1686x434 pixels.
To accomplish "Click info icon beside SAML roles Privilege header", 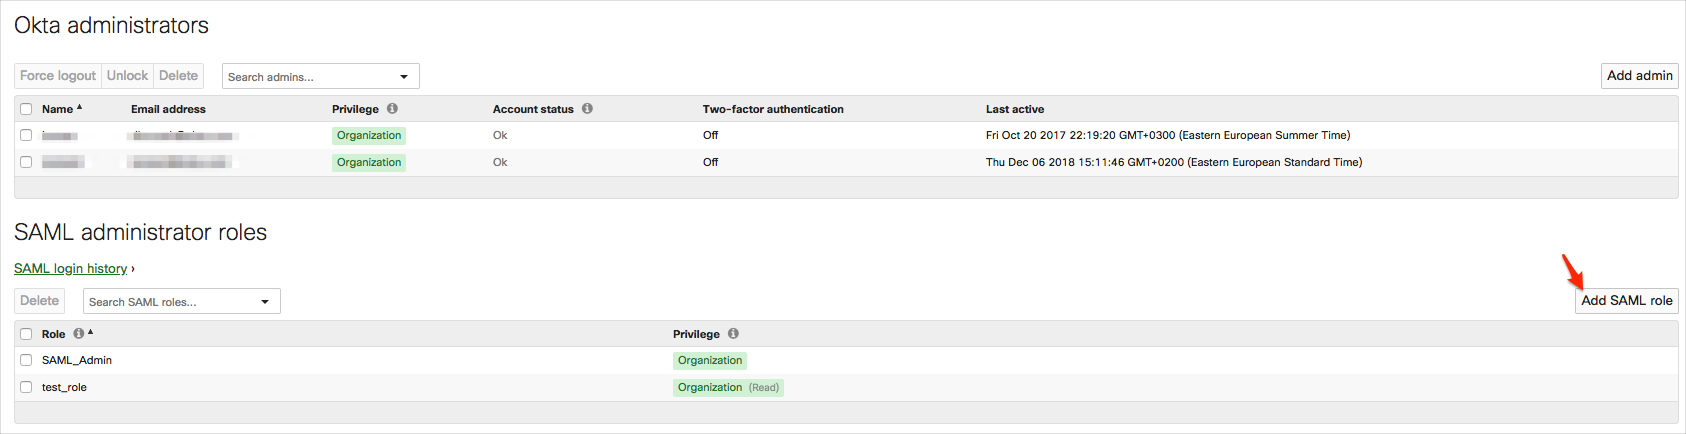I will tap(733, 334).
